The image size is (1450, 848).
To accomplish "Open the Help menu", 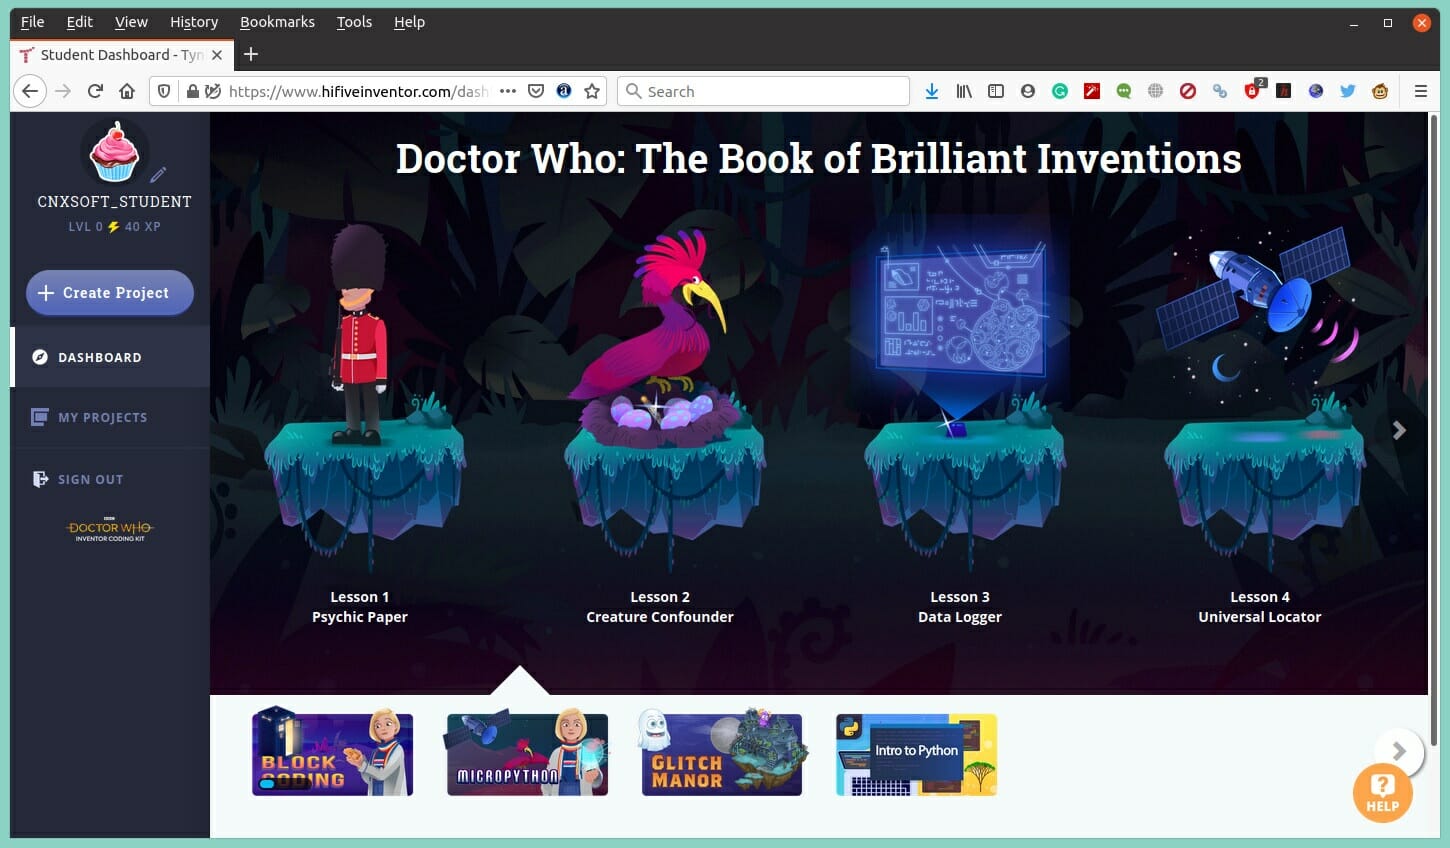I will coord(409,22).
